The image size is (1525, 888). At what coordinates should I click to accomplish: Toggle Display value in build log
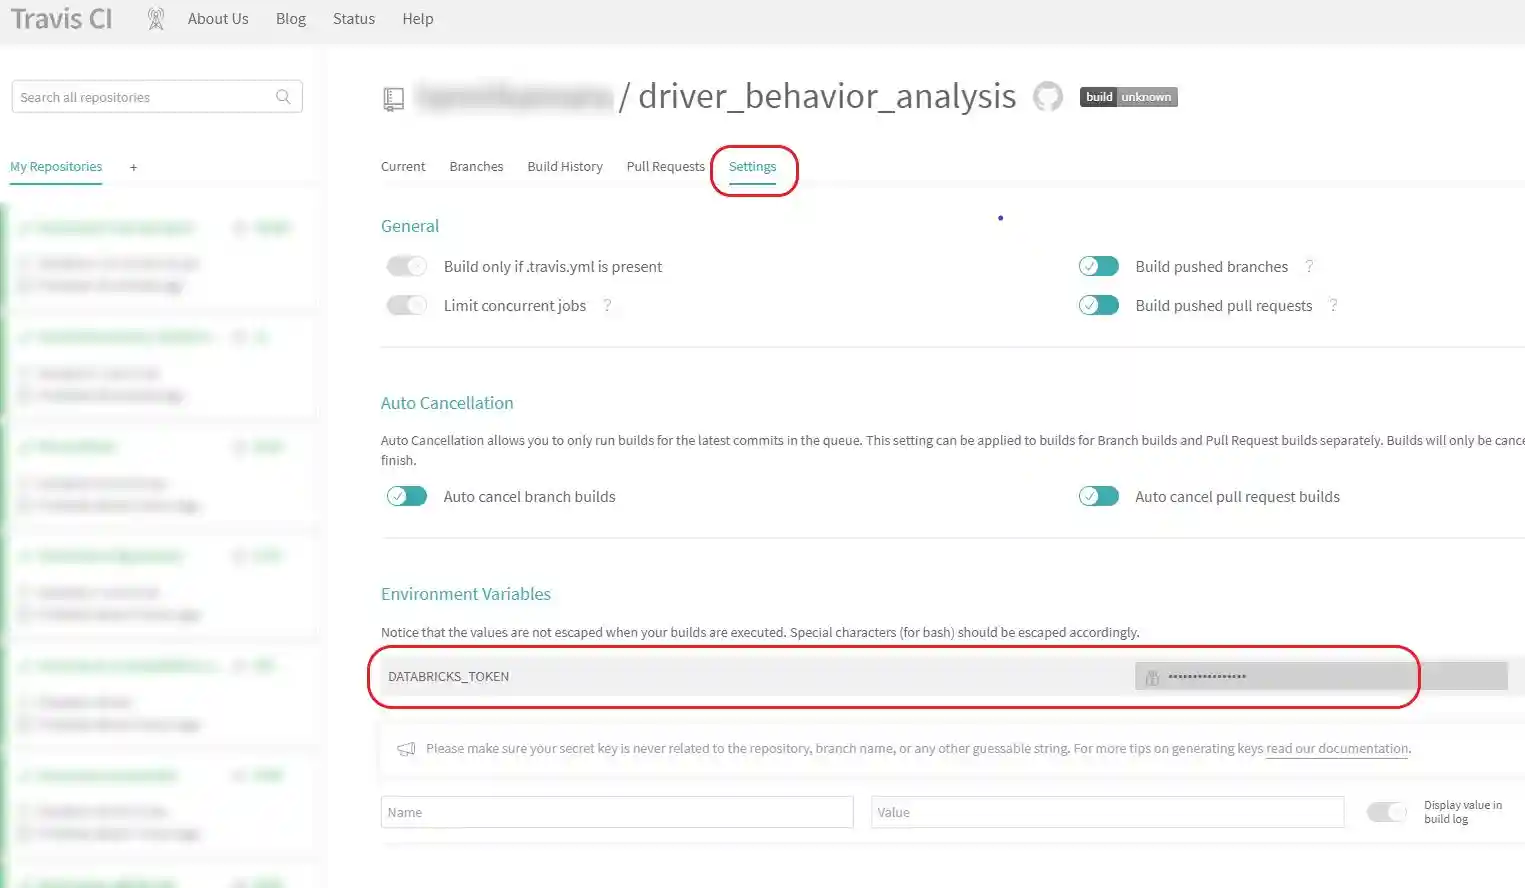click(x=1387, y=812)
